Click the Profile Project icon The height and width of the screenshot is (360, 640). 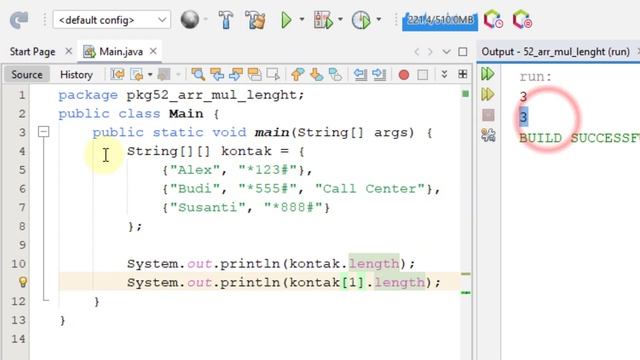pos(361,20)
